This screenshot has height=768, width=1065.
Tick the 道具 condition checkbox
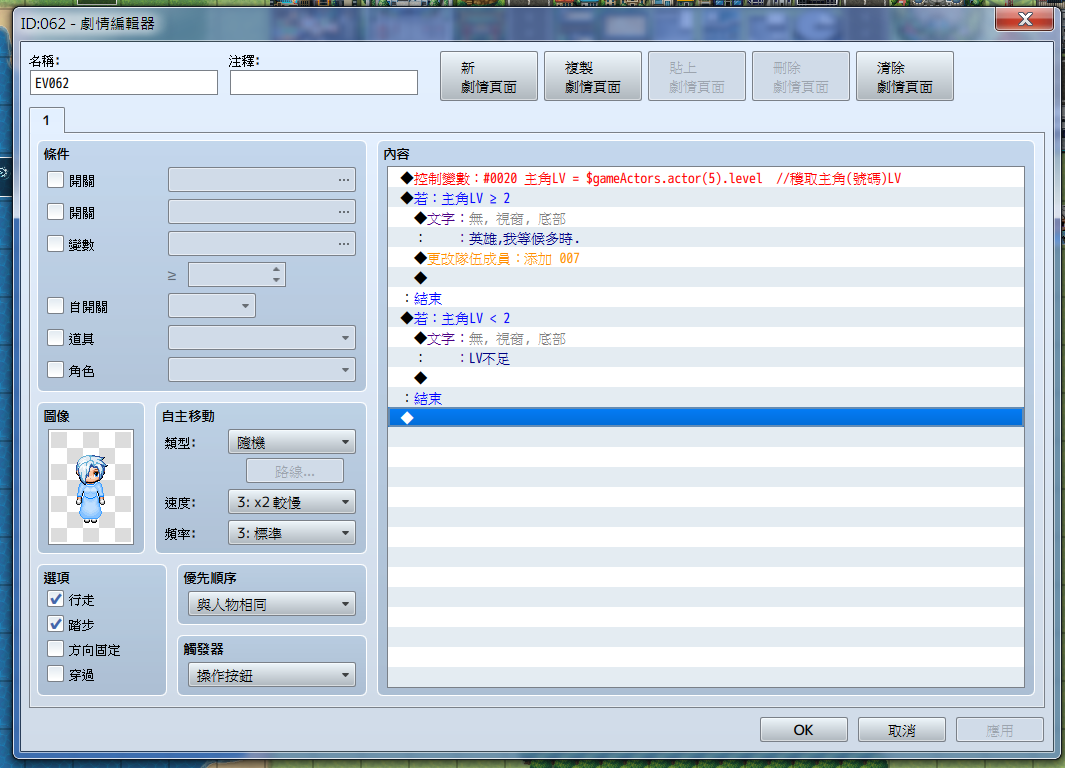[56, 337]
